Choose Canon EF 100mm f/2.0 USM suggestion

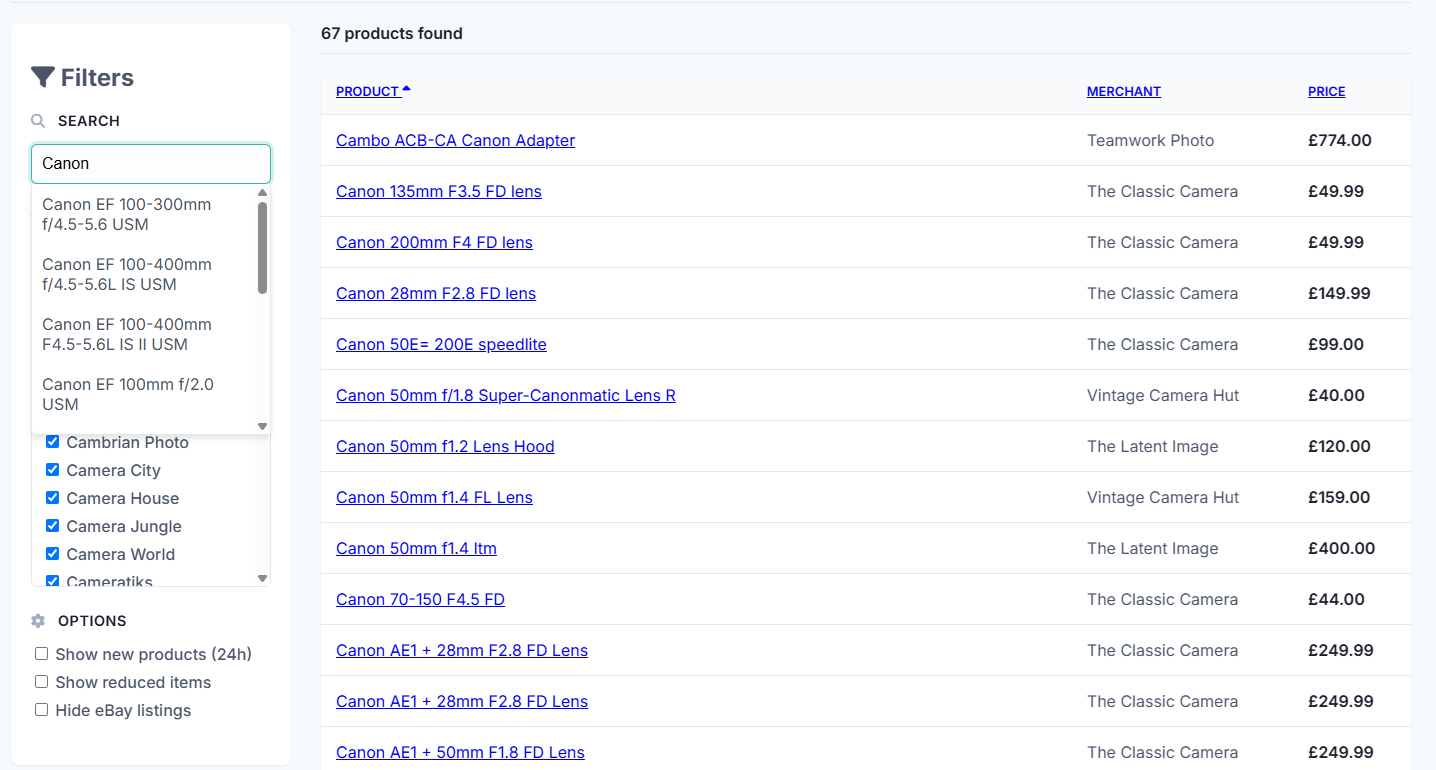[x=127, y=394]
